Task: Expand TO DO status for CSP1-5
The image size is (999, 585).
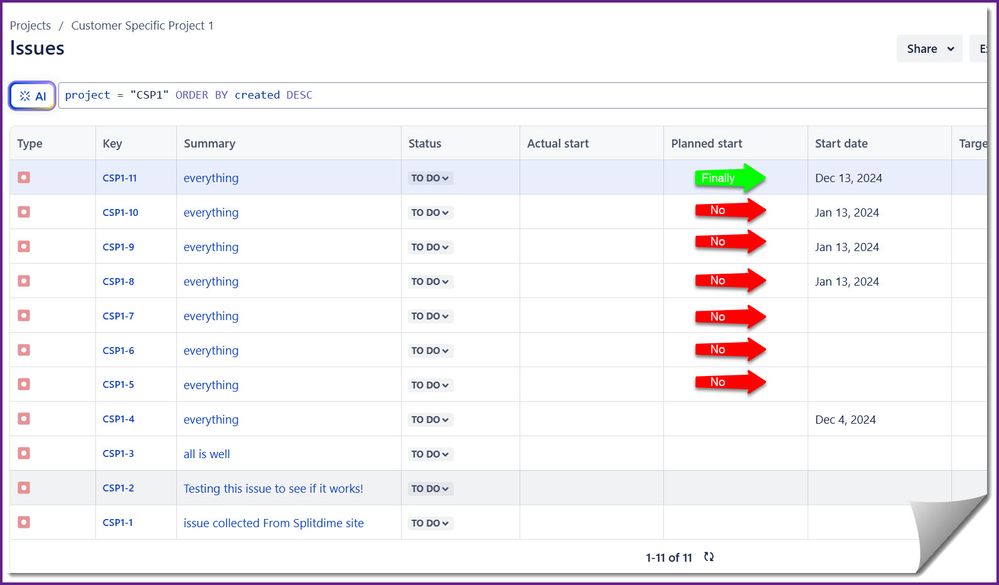Action: coord(430,385)
